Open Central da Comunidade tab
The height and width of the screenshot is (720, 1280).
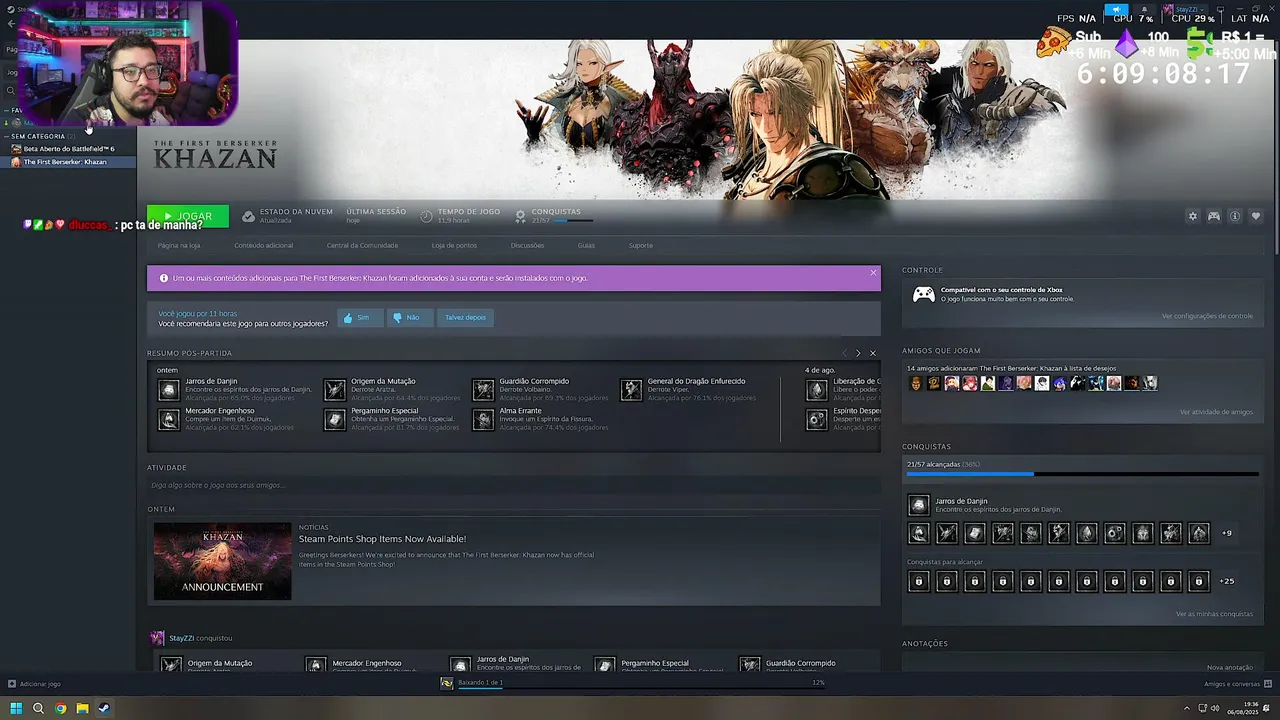(x=362, y=245)
